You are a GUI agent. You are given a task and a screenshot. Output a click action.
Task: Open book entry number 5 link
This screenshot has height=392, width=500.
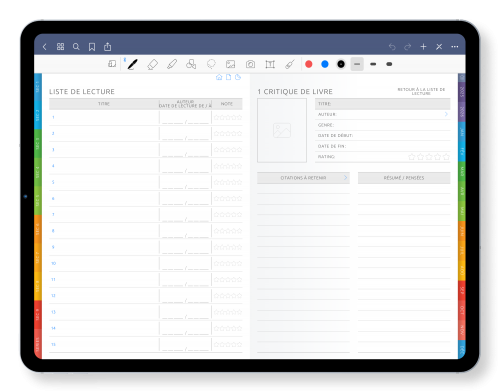(53, 182)
